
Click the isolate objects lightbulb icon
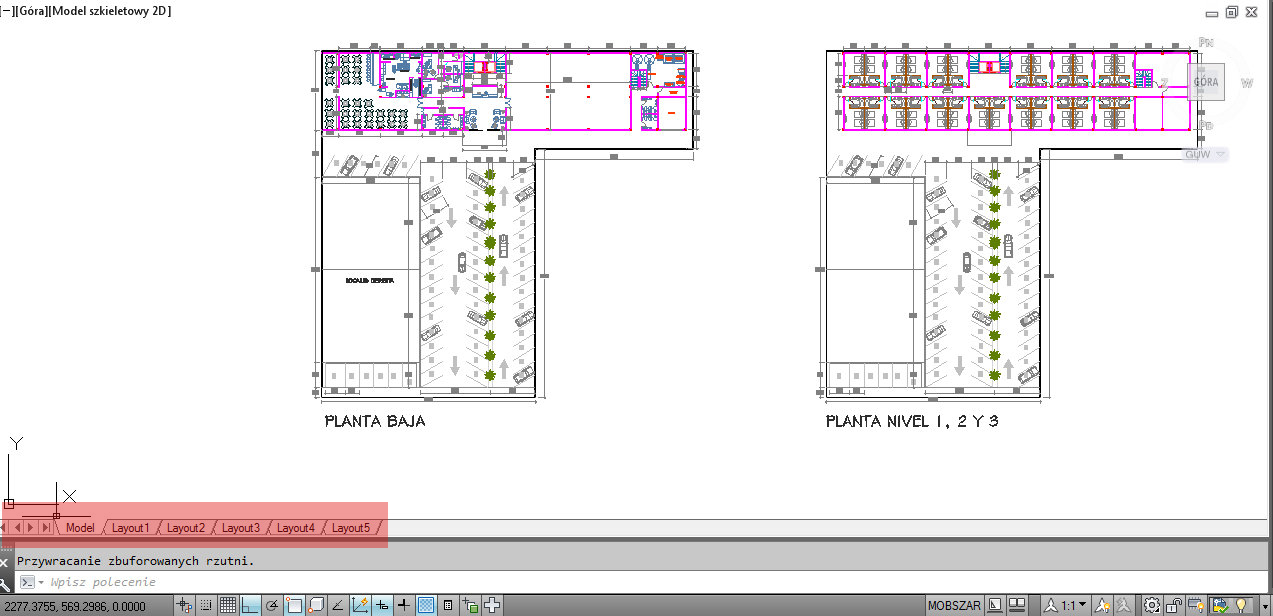(1241, 604)
